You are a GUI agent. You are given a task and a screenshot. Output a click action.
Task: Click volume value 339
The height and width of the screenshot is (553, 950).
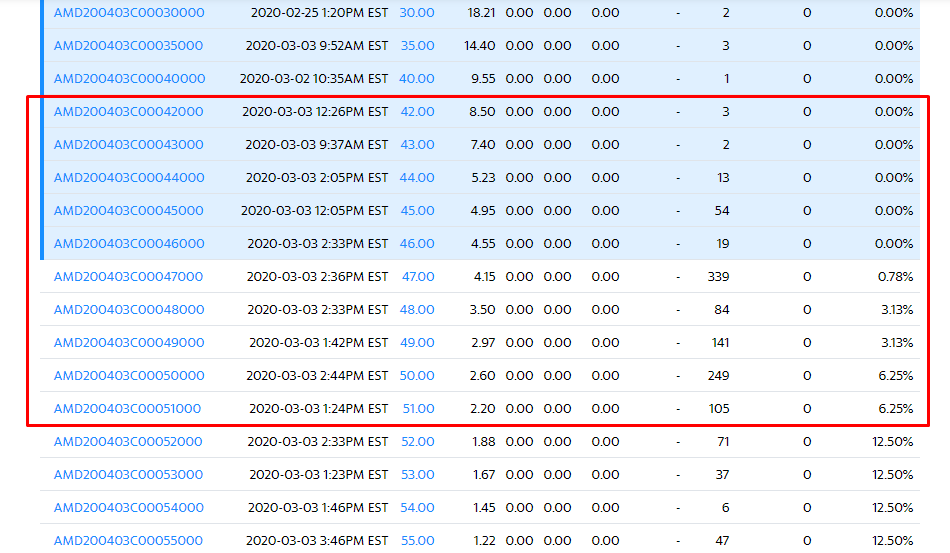pyautogui.click(x=719, y=277)
